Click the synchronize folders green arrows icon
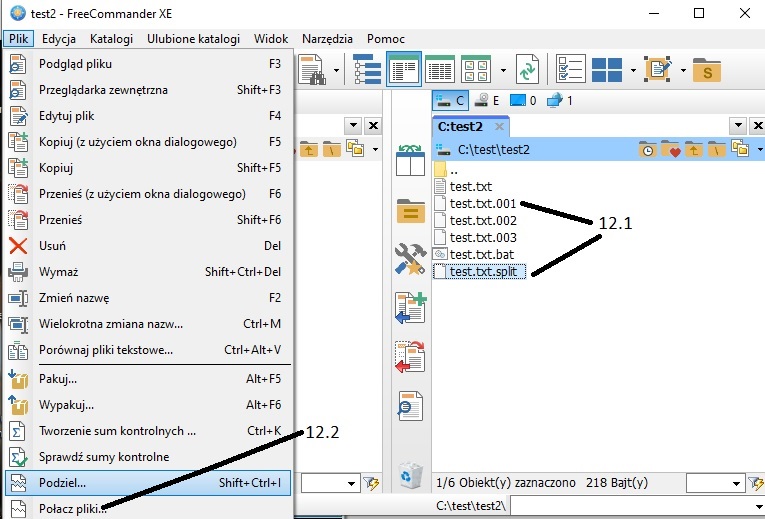 tap(527, 70)
